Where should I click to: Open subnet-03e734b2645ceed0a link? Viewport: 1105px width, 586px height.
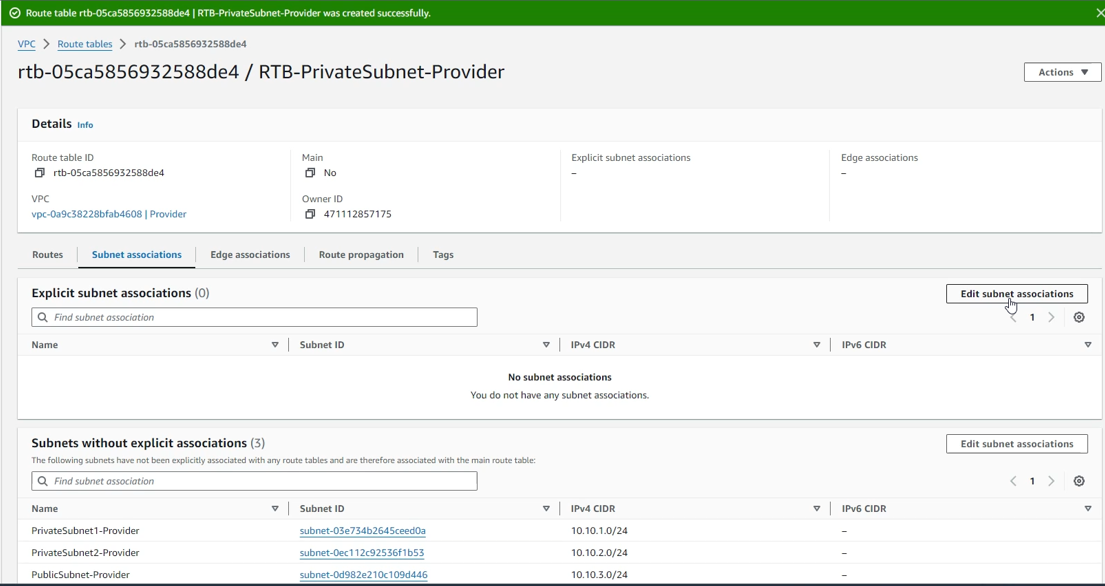coord(362,531)
